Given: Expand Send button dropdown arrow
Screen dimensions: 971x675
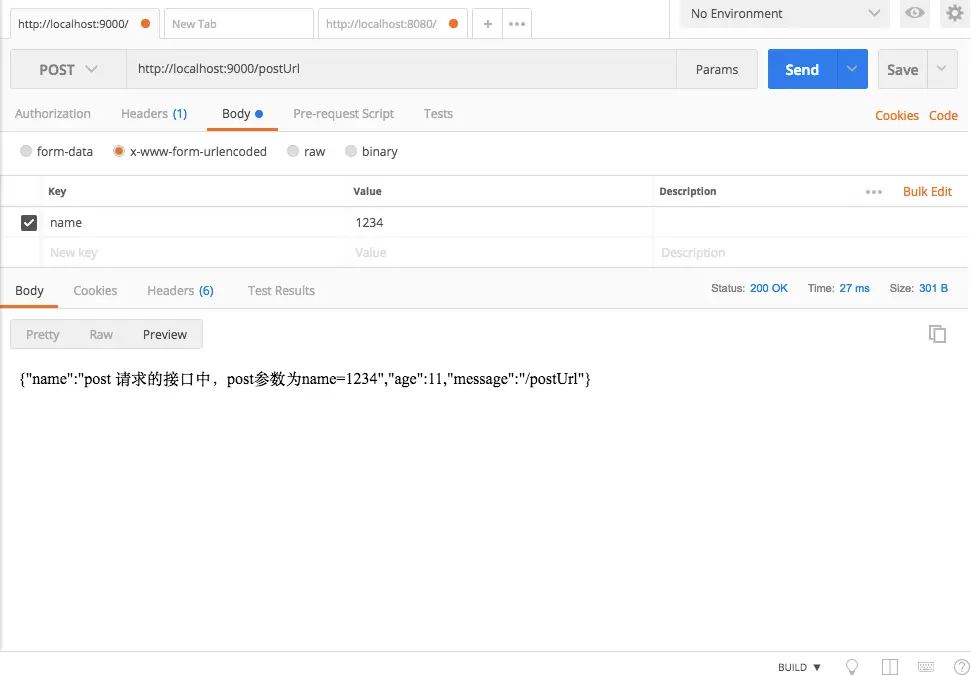Looking at the screenshot, I should tap(852, 69).
